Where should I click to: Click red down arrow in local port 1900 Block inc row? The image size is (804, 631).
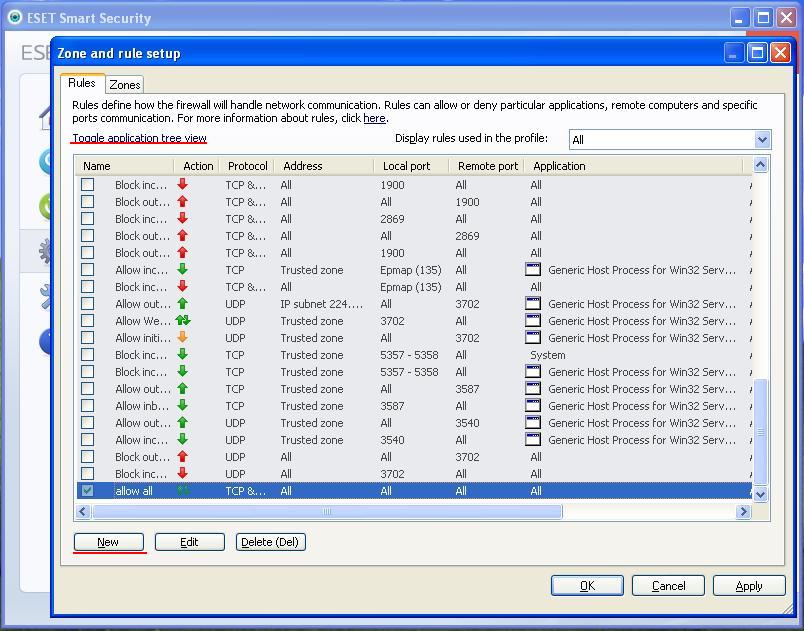(182, 184)
